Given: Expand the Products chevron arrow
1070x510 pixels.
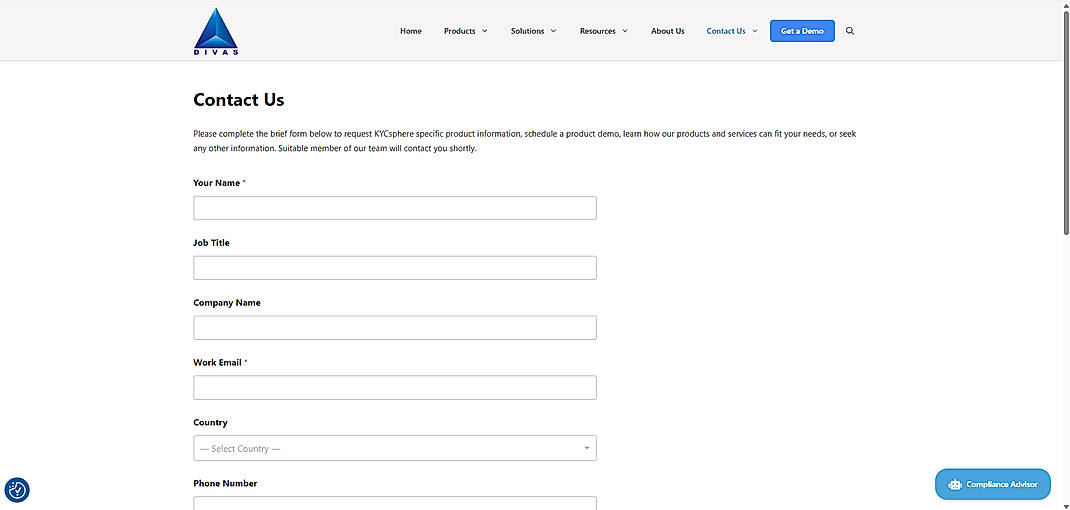Looking at the screenshot, I should coord(485,31).
